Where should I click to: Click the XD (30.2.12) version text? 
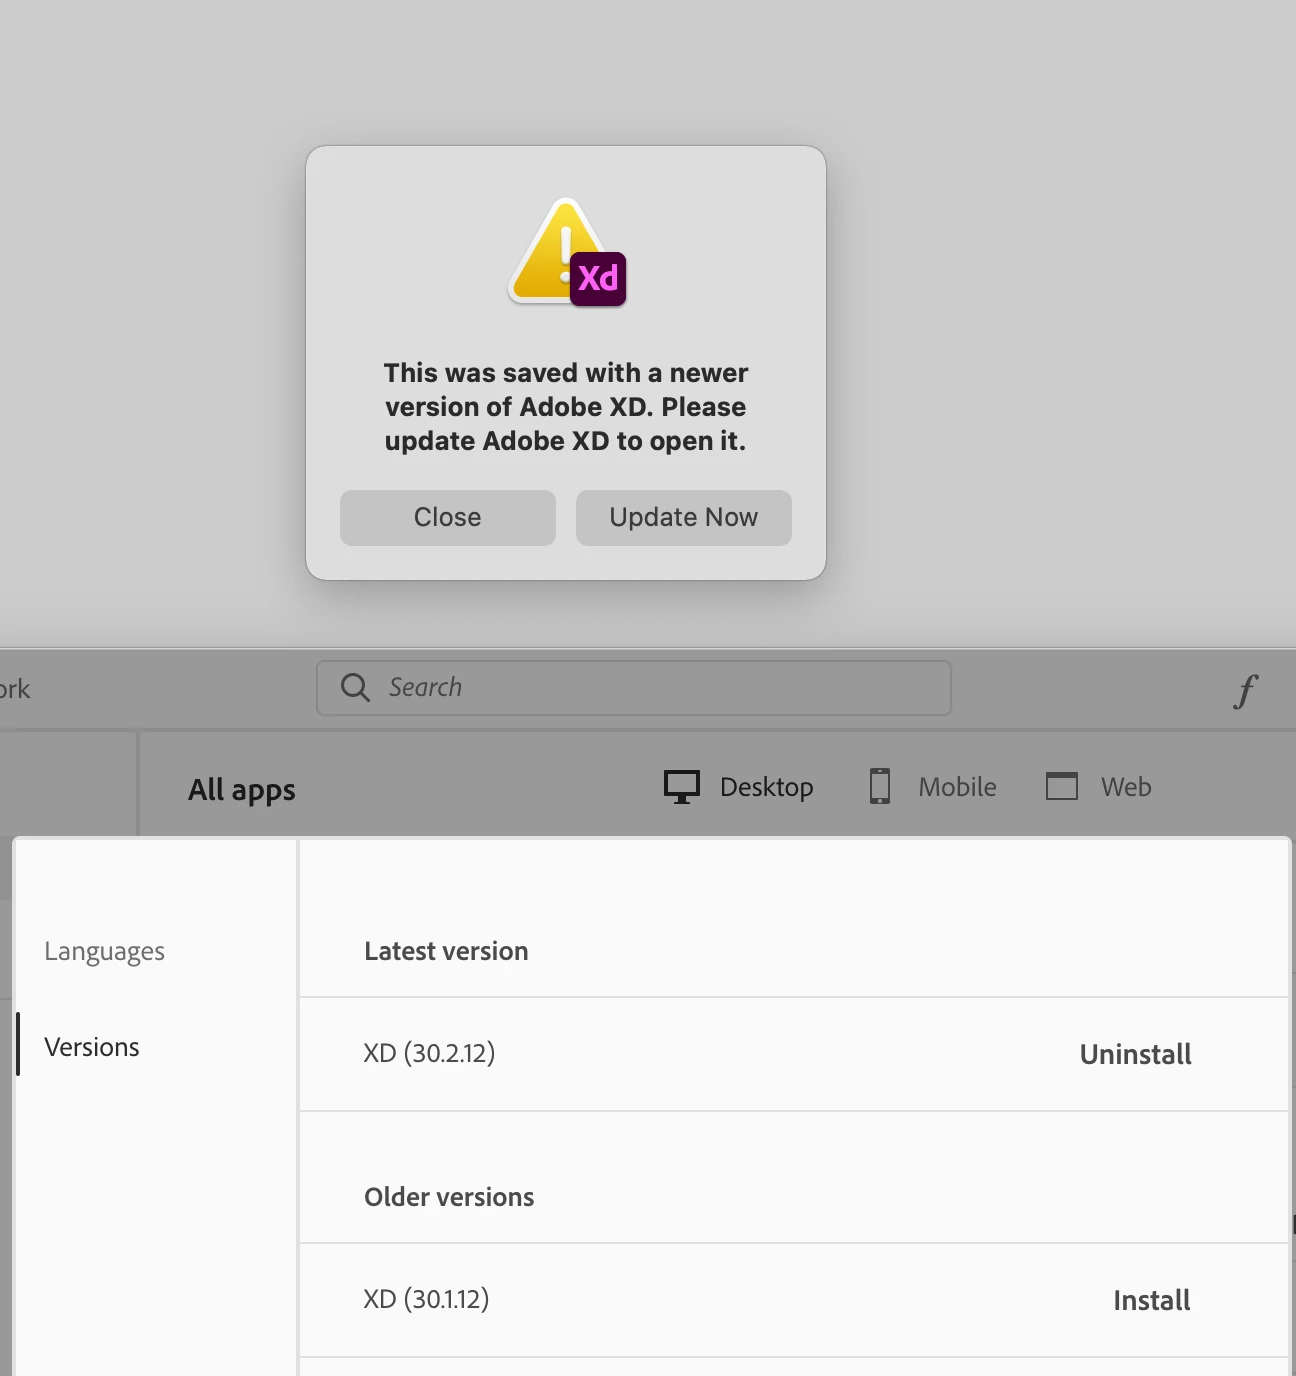429,1053
